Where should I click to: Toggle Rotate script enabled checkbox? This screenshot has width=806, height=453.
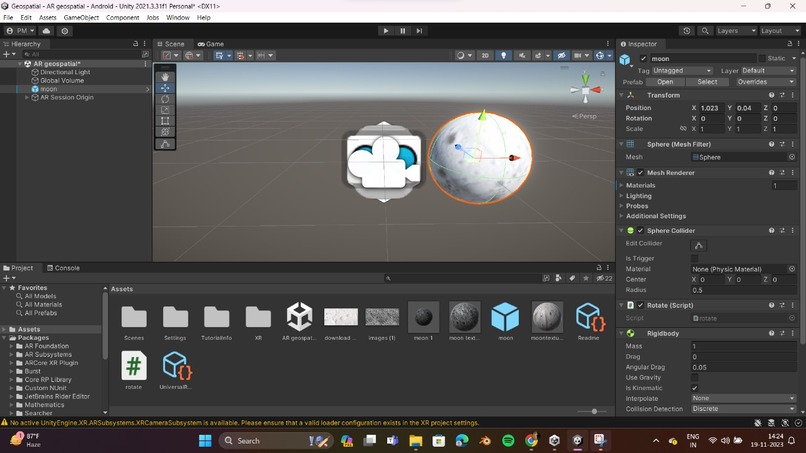(x=640, y=305)
